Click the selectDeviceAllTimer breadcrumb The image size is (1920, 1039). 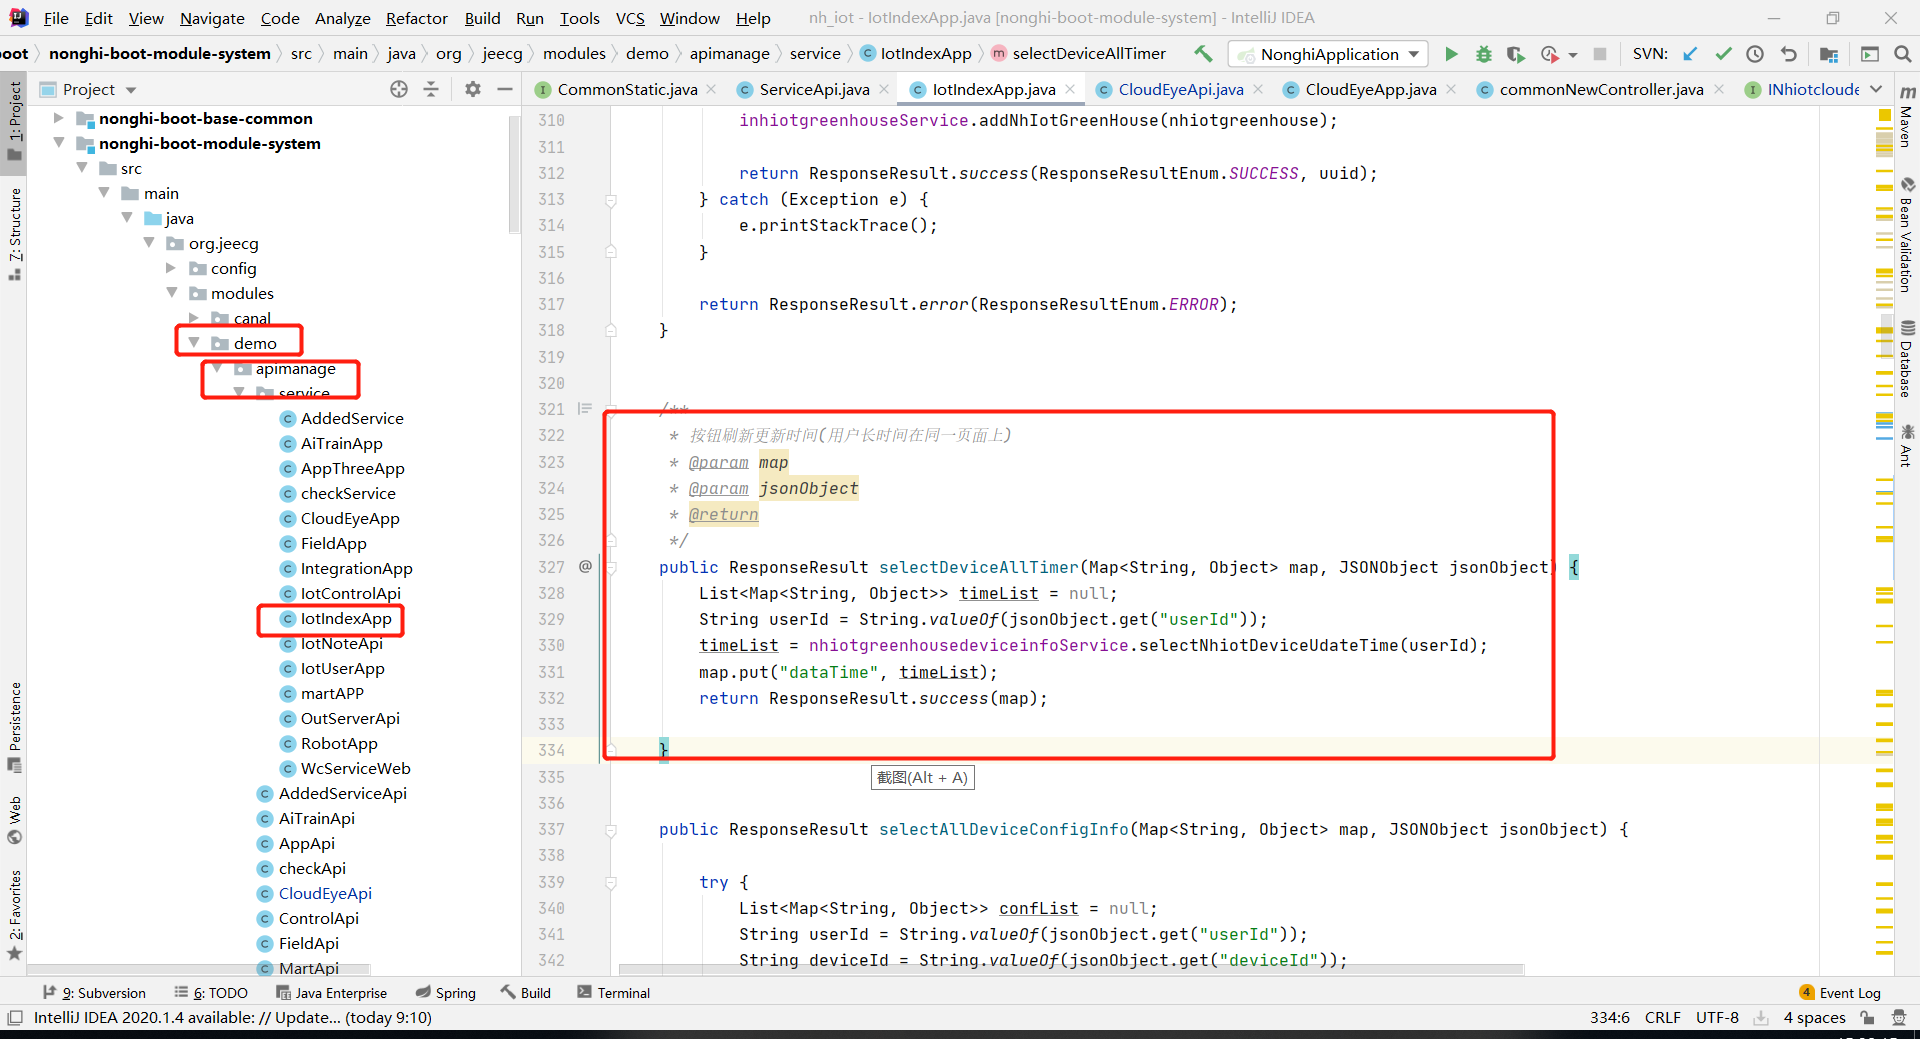(x=1078, y=54)
